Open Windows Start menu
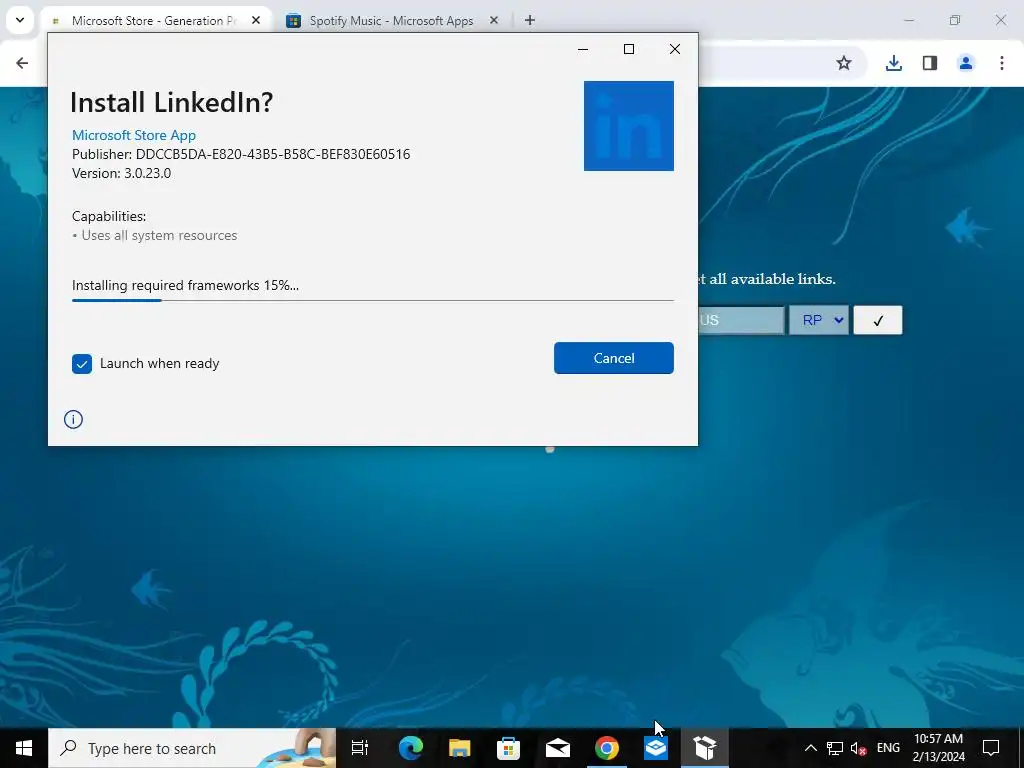 (24, 748)
